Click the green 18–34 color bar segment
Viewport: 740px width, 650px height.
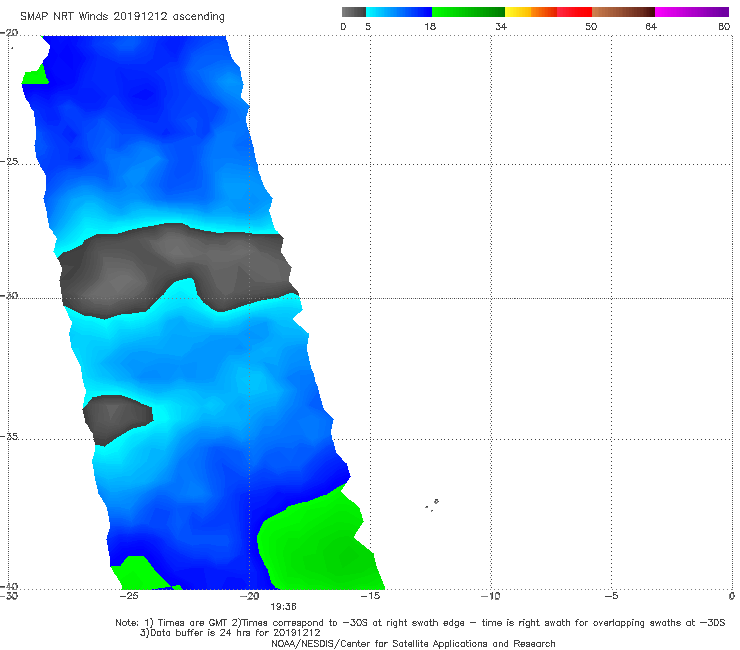pos(468,12)
